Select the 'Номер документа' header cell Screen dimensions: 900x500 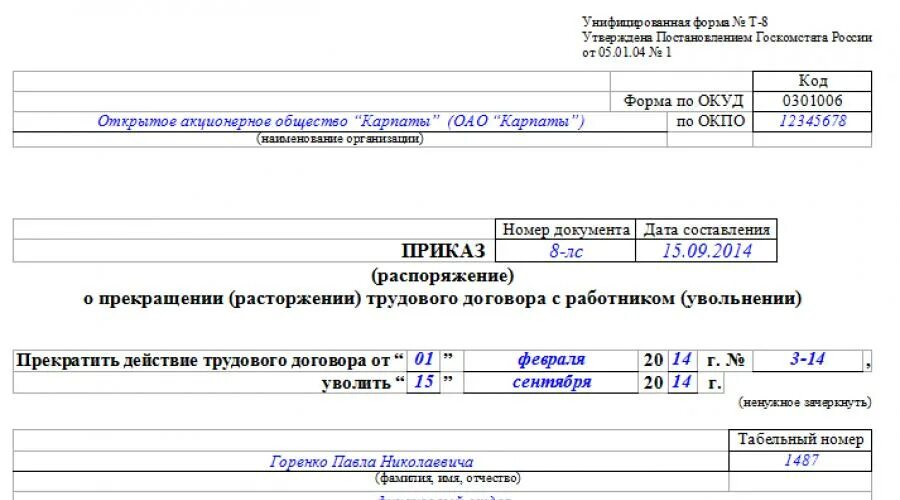(565, 230)
